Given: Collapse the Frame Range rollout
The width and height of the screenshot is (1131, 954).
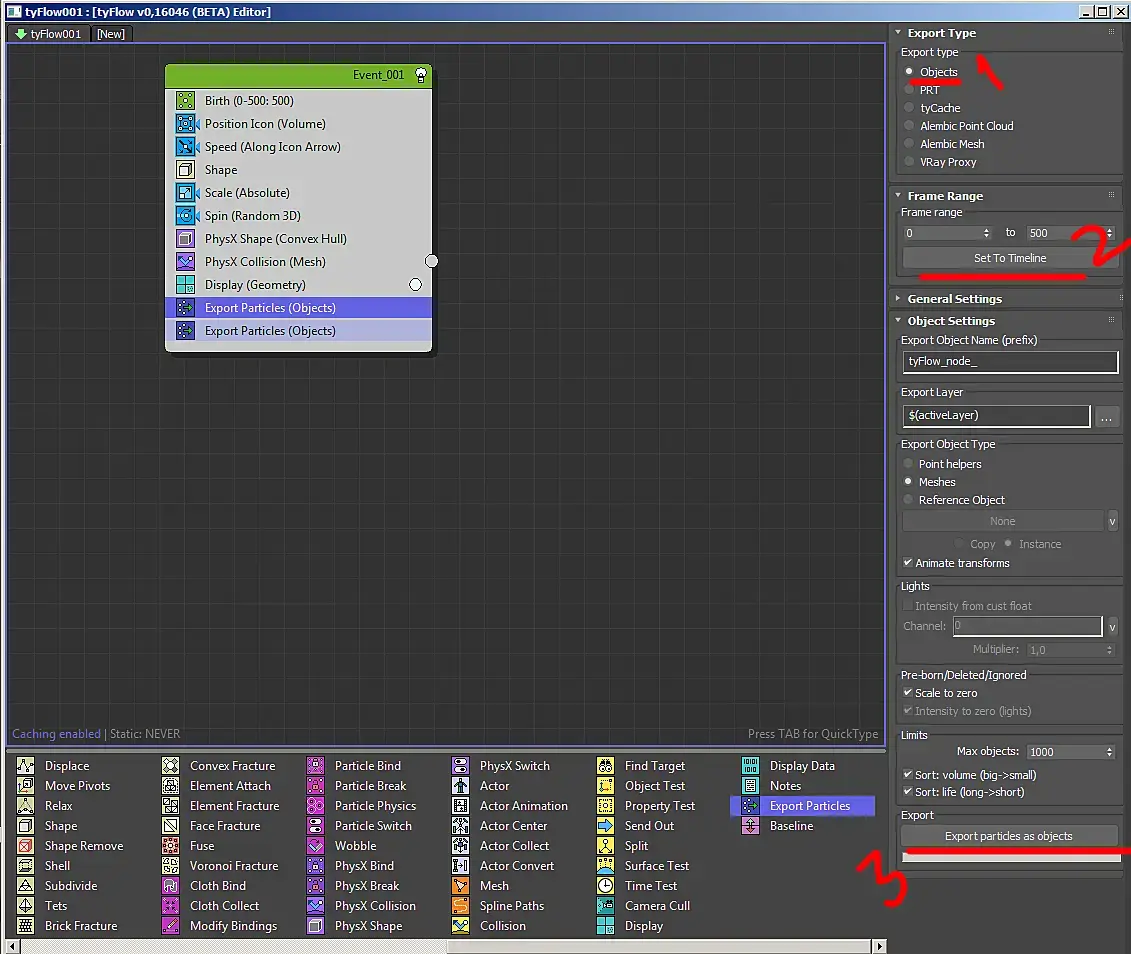Looking at the screenshot, I should point(898,195).
